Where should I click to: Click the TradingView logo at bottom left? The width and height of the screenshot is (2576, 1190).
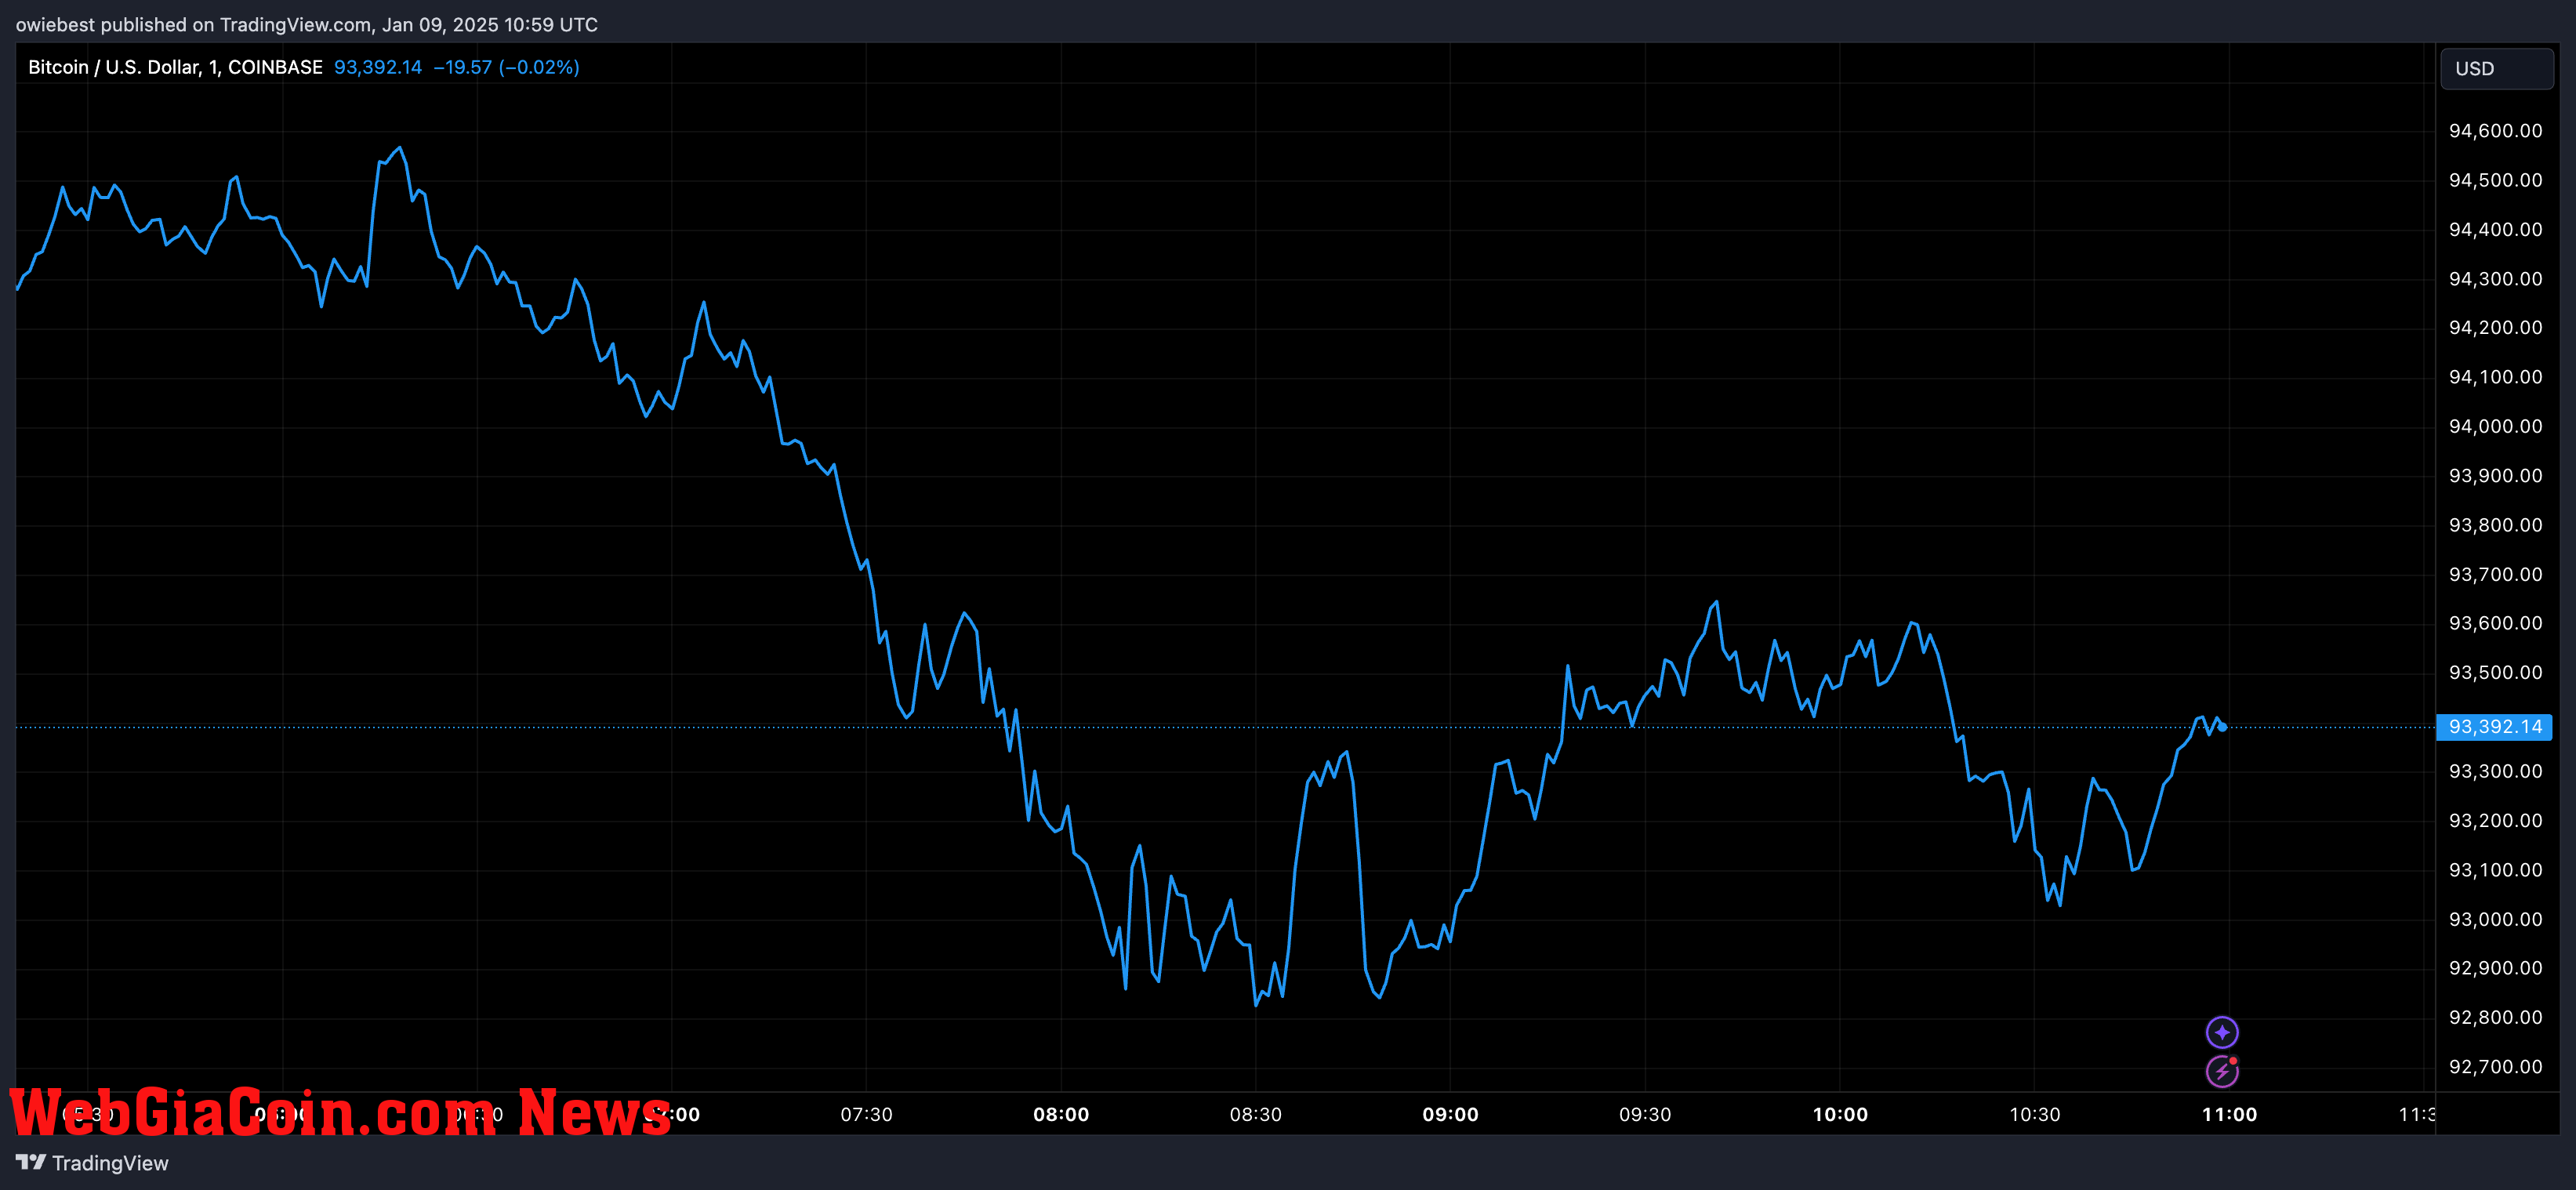(92, 1163)
